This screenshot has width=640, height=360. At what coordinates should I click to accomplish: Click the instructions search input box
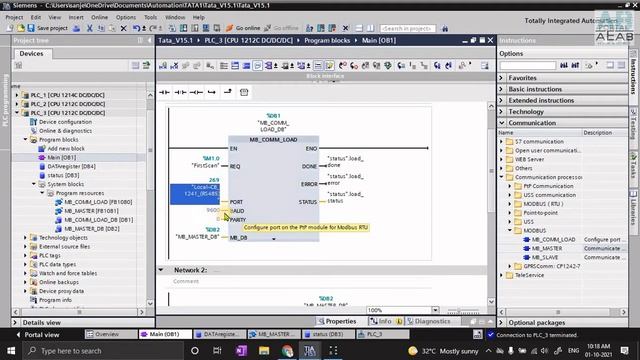coord(528,65)
